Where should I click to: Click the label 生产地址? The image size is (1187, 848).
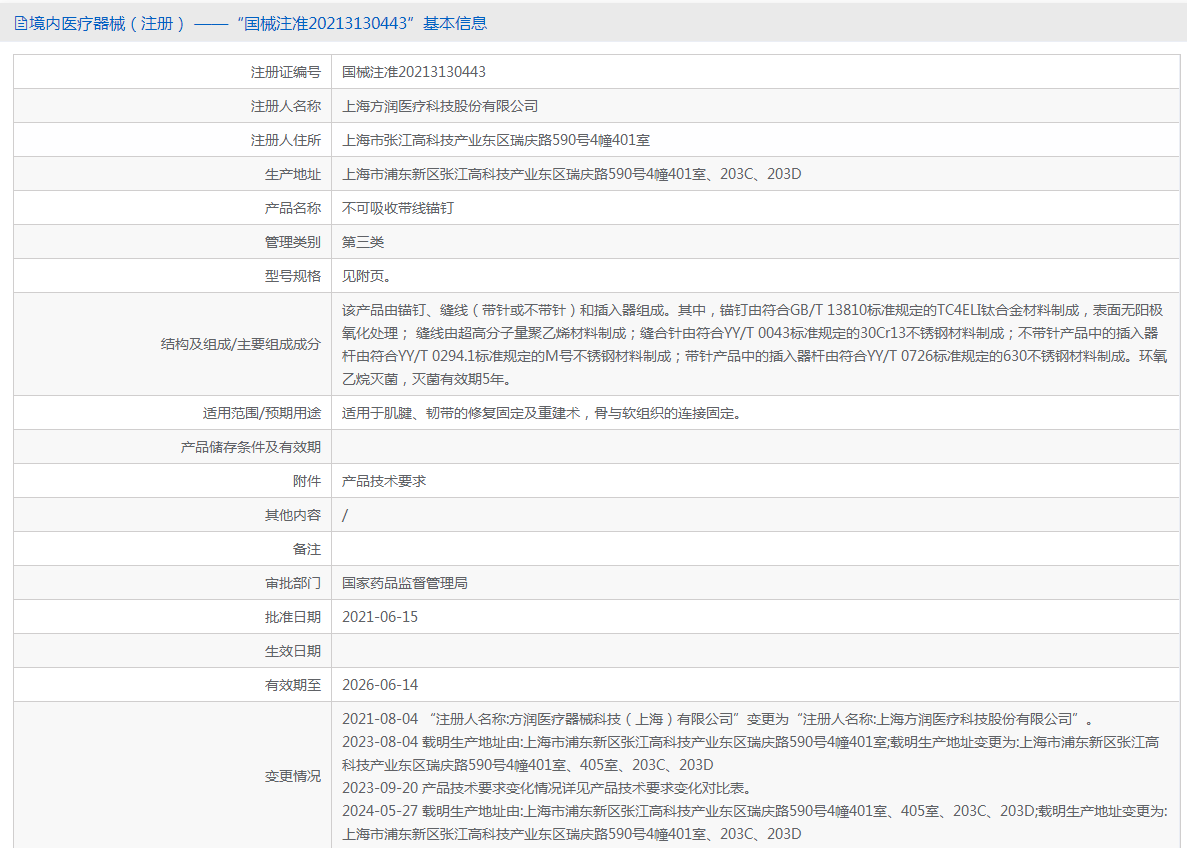(293, 174)
